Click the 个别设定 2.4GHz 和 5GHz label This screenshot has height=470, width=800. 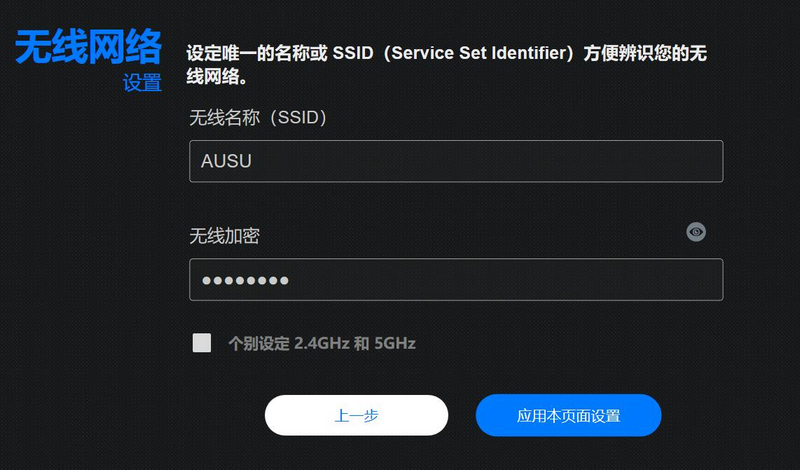click(322, 343)
